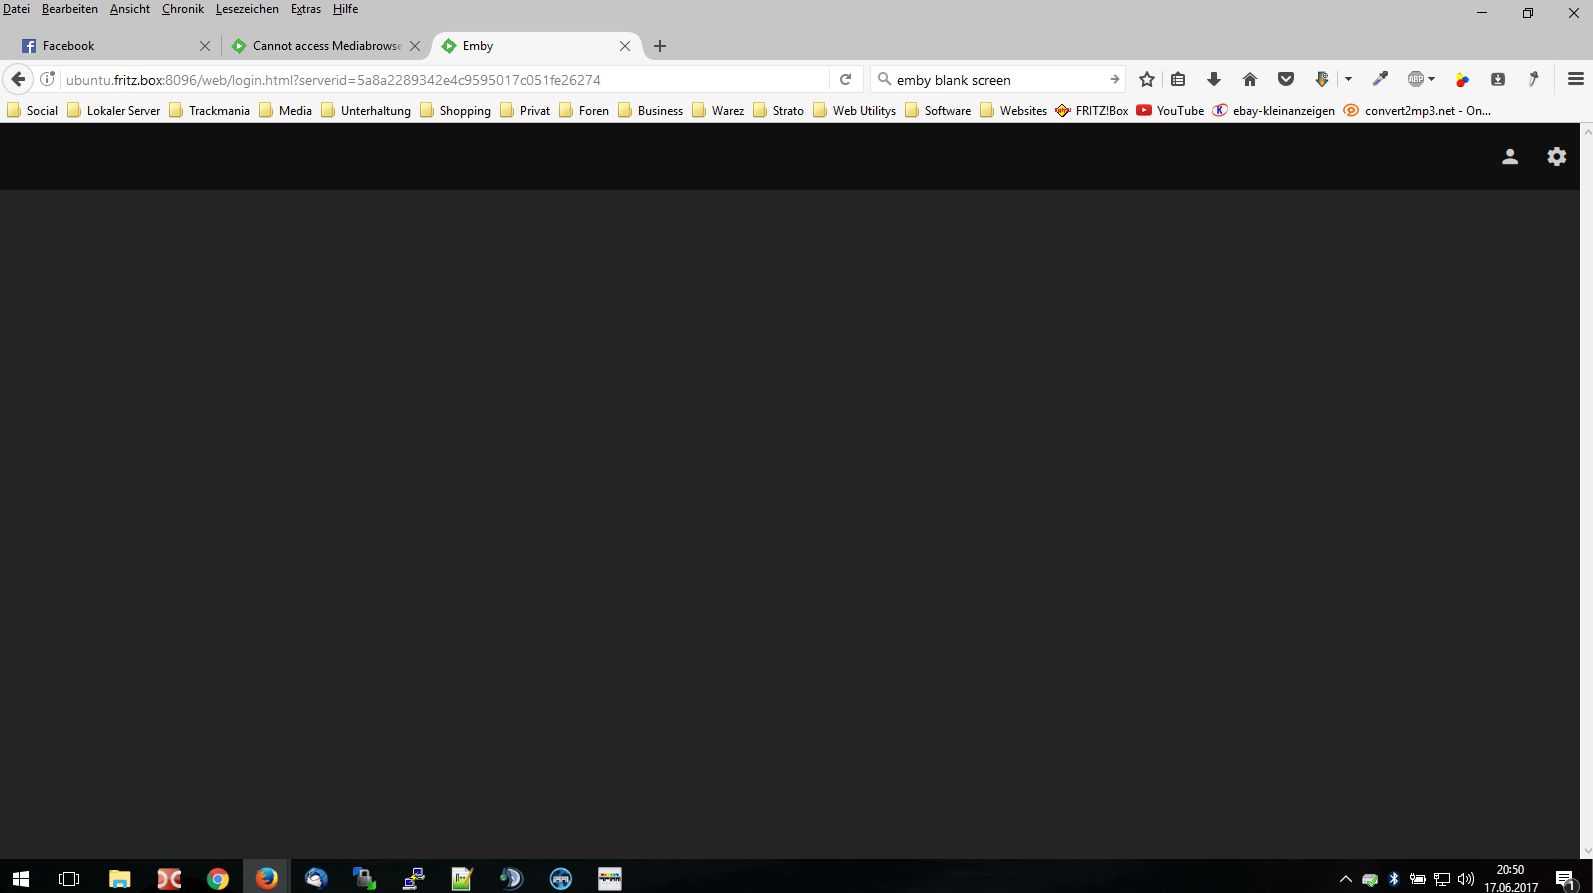Viewport: 1593px width, 893px height.
Task: Click the orange download helper extension icon
Action: click(x=1321, y=79)
